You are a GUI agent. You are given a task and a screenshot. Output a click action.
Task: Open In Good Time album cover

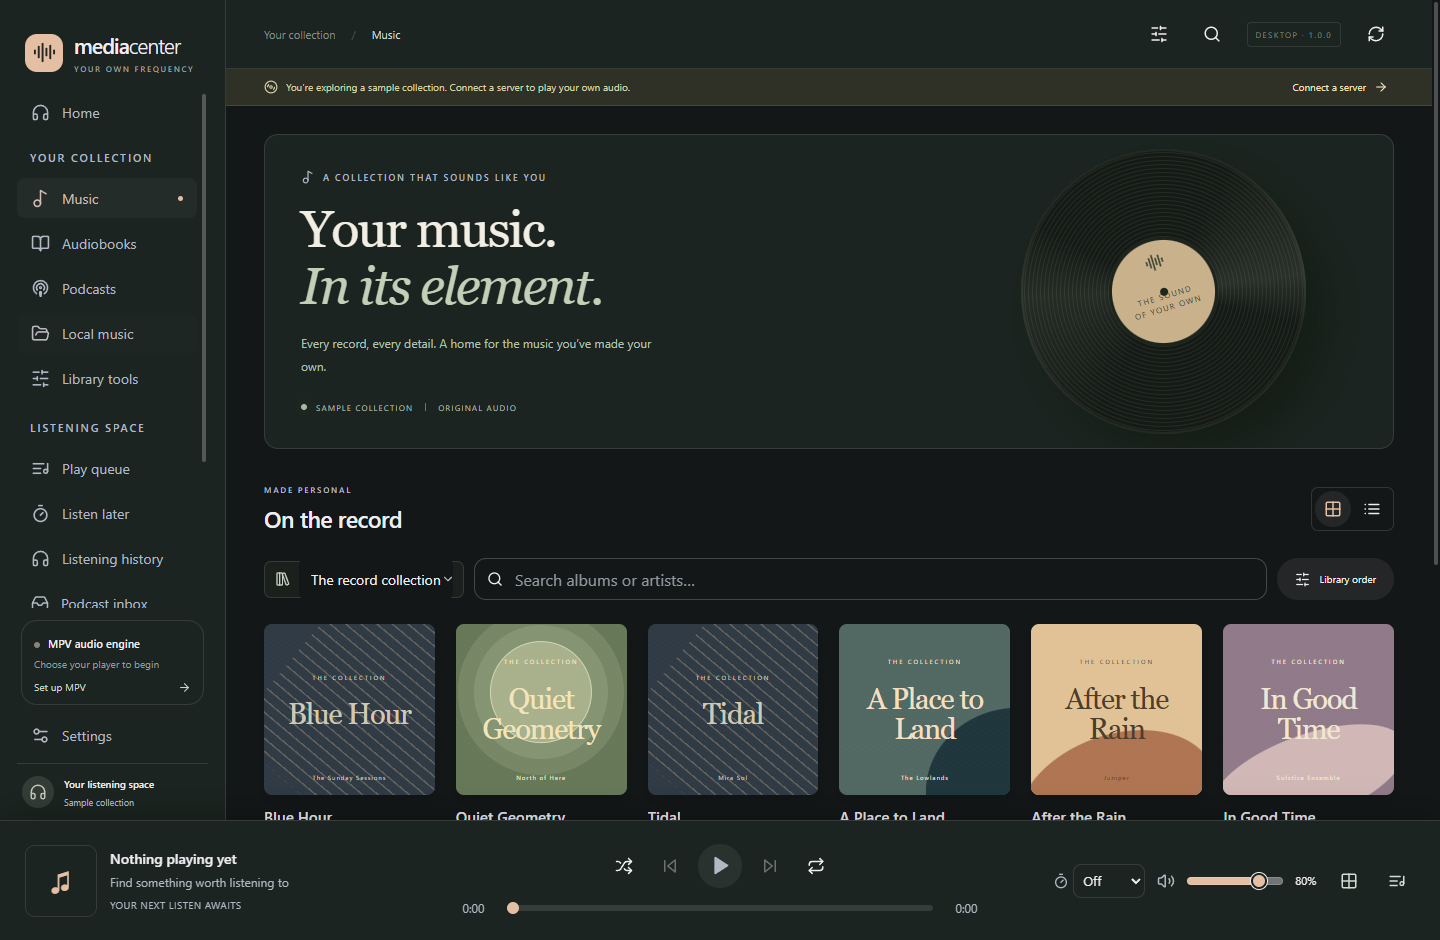1308,709
